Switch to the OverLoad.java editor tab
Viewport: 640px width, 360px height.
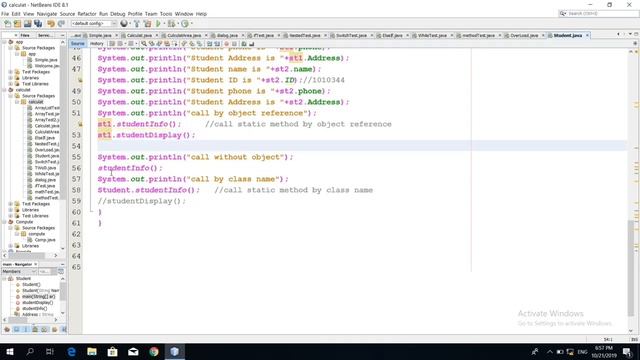coord(524,36)
